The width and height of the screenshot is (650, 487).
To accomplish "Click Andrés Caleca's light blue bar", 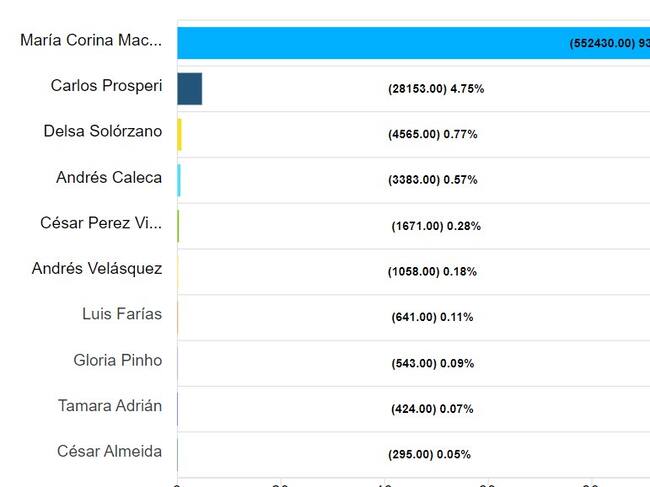I will [180, 180].
